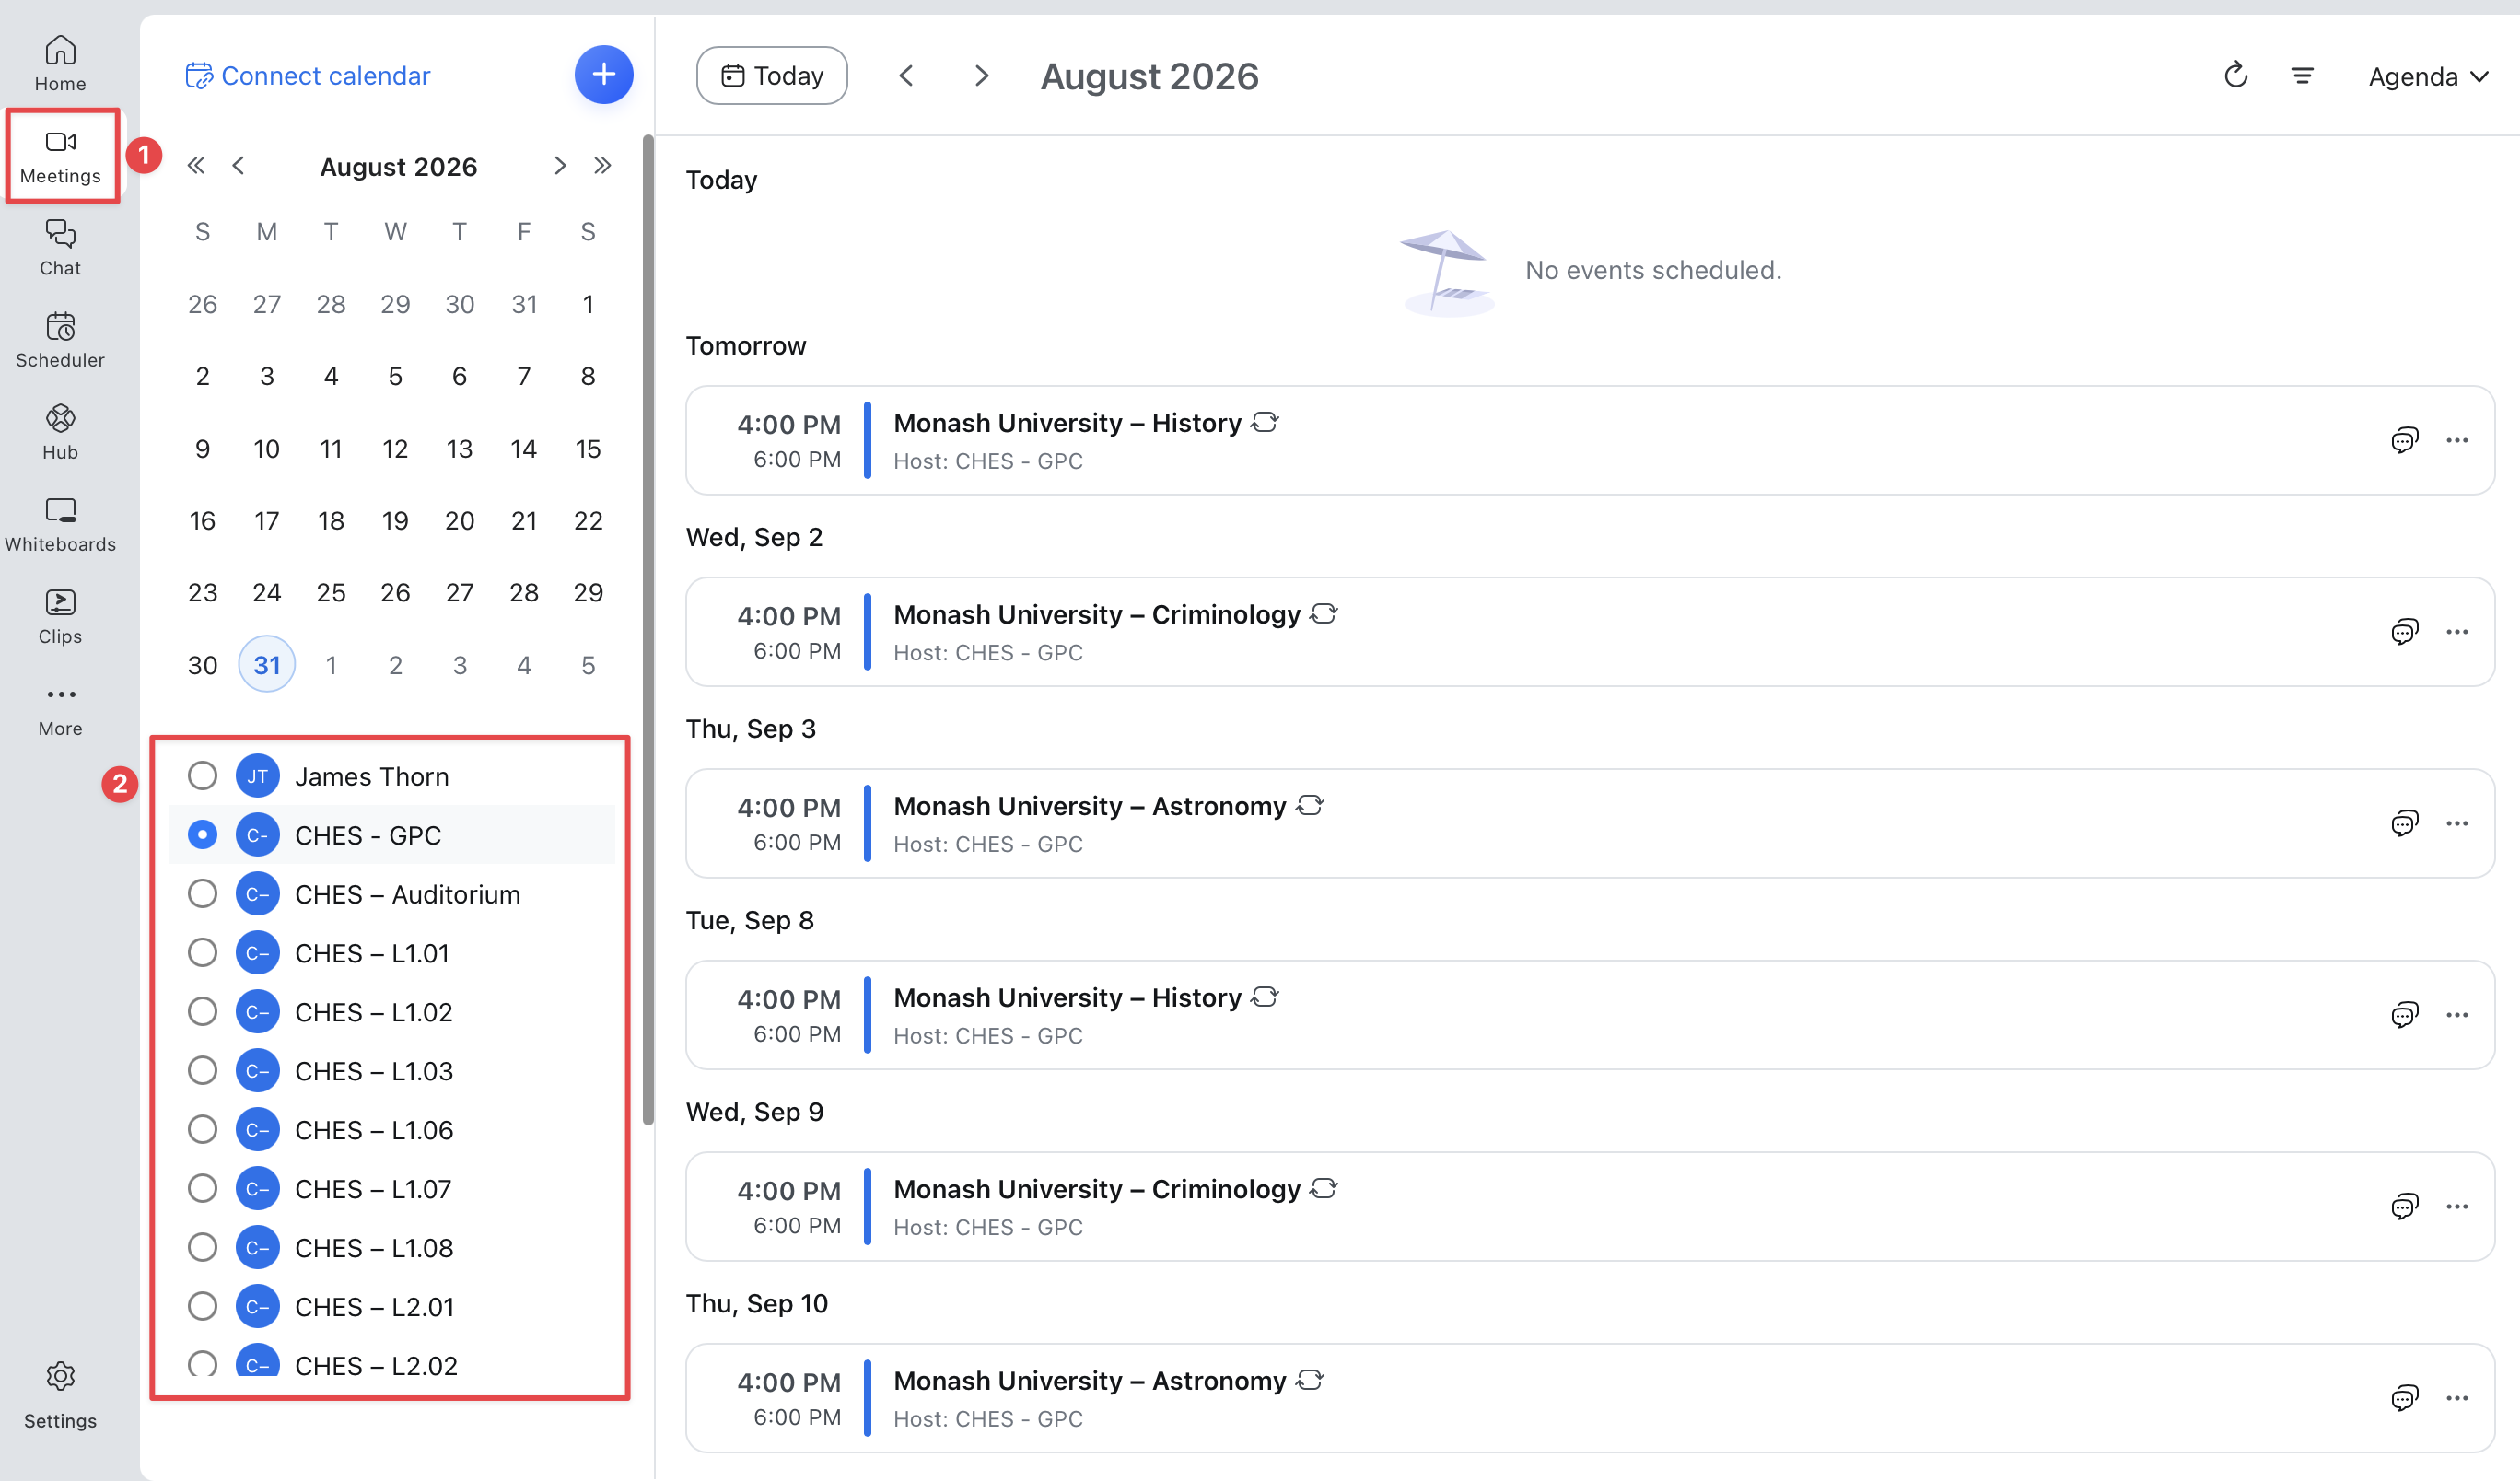Click the blue plus new meeting button

[603, 75]
